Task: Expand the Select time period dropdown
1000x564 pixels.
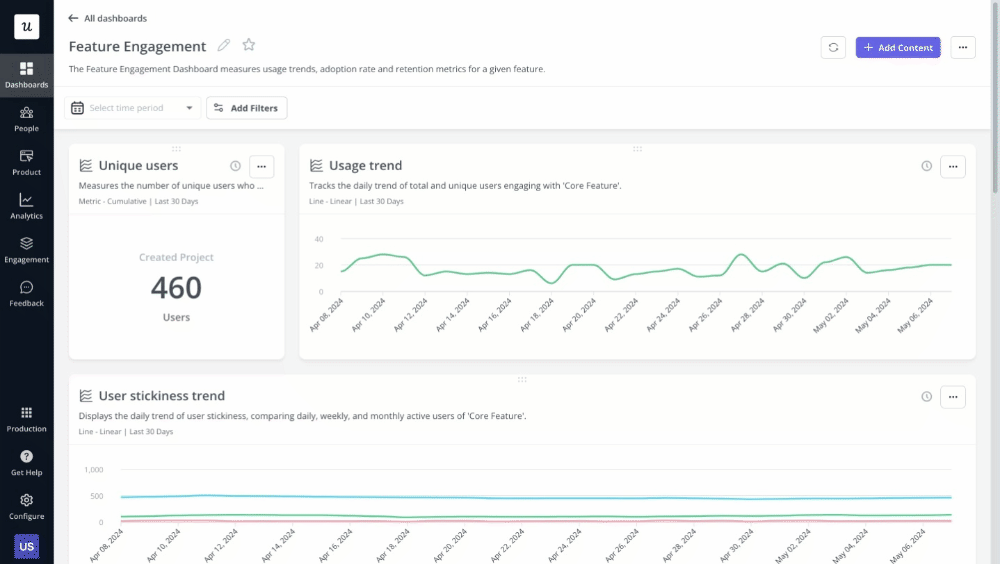Action: 133,108
